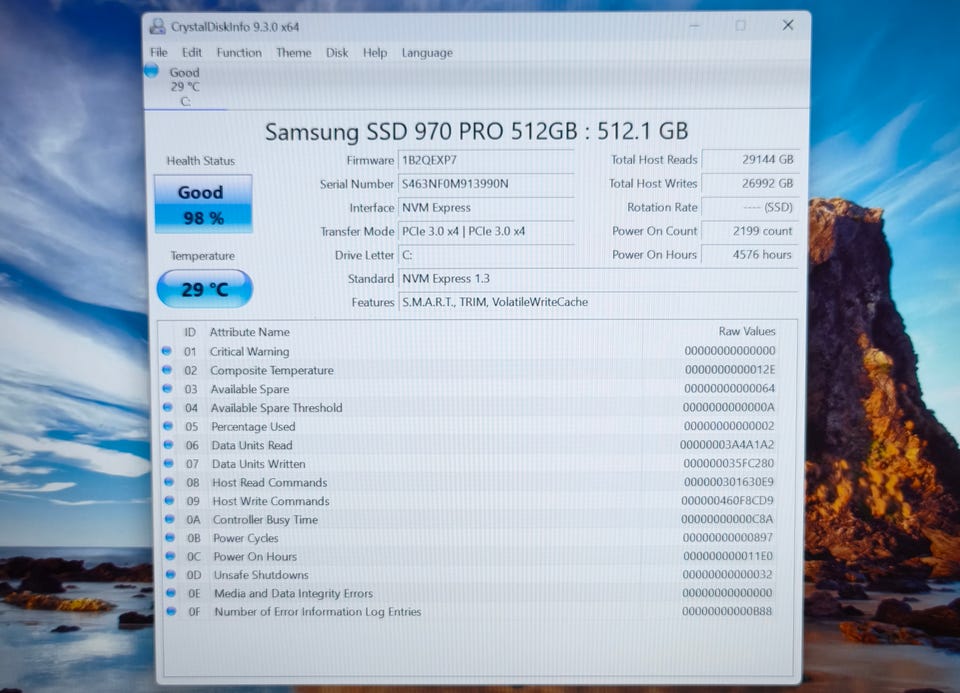Click the Interface field showing NVM Express
The width and height of the screenshot is (960, 693).
(x=486, y=208)
